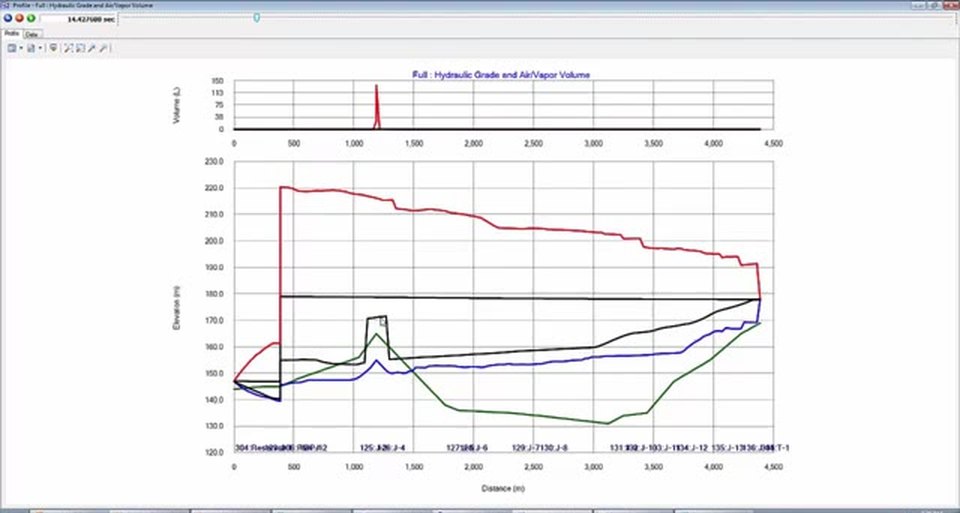960x513 pixels.
Task: Close the Profile window
Action: click(950, 5)
